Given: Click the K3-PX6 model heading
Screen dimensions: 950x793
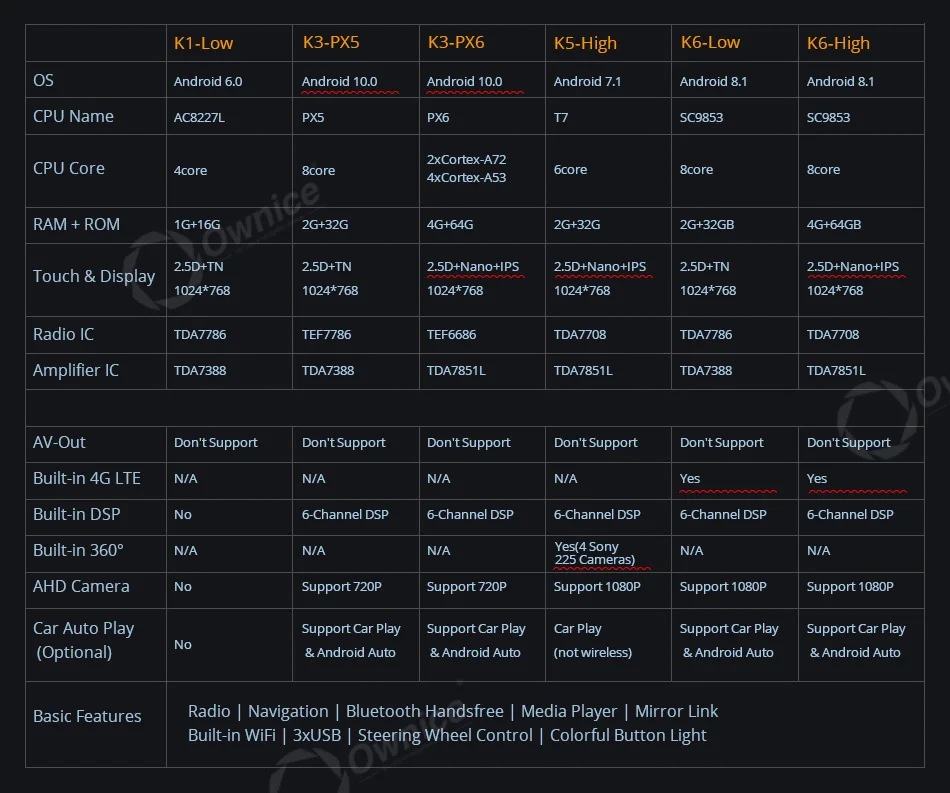Looking at the screenshot, I should click(x=456, y=42).
